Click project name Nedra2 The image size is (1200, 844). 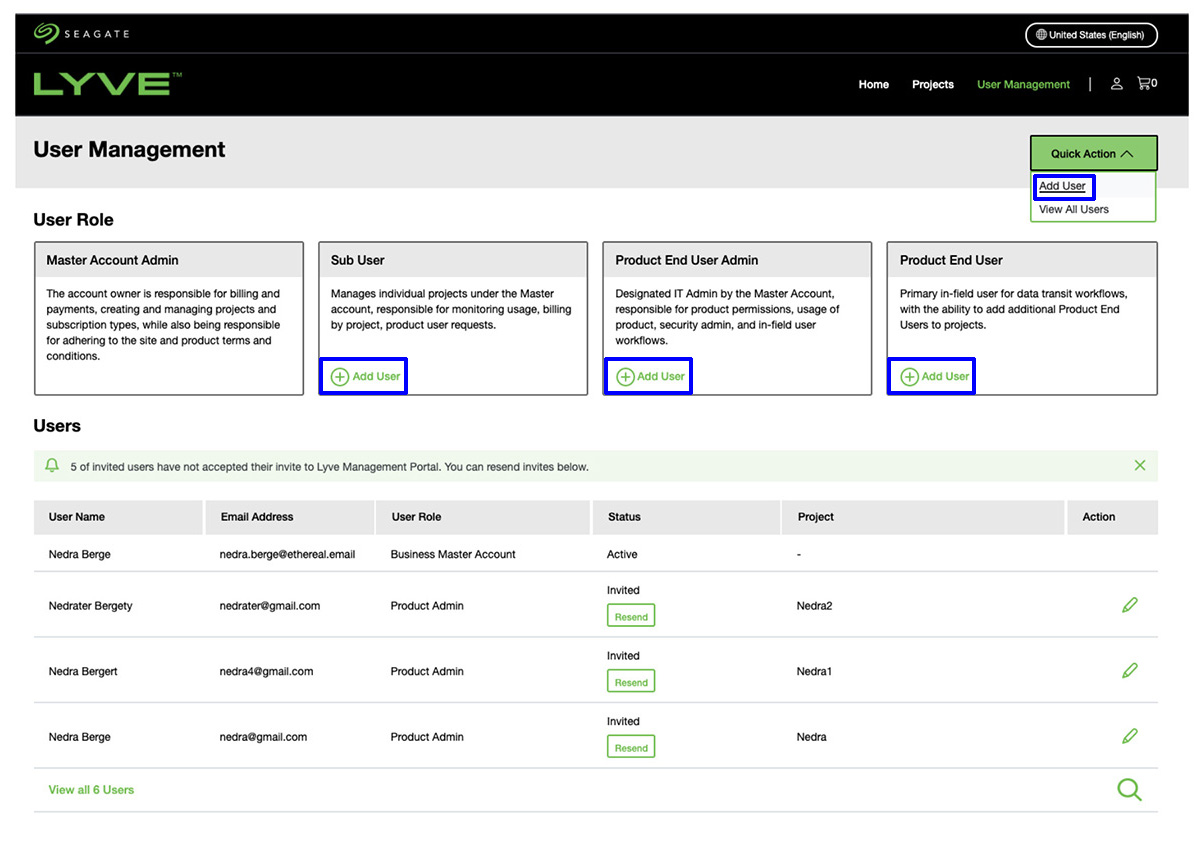pos(814,606)
